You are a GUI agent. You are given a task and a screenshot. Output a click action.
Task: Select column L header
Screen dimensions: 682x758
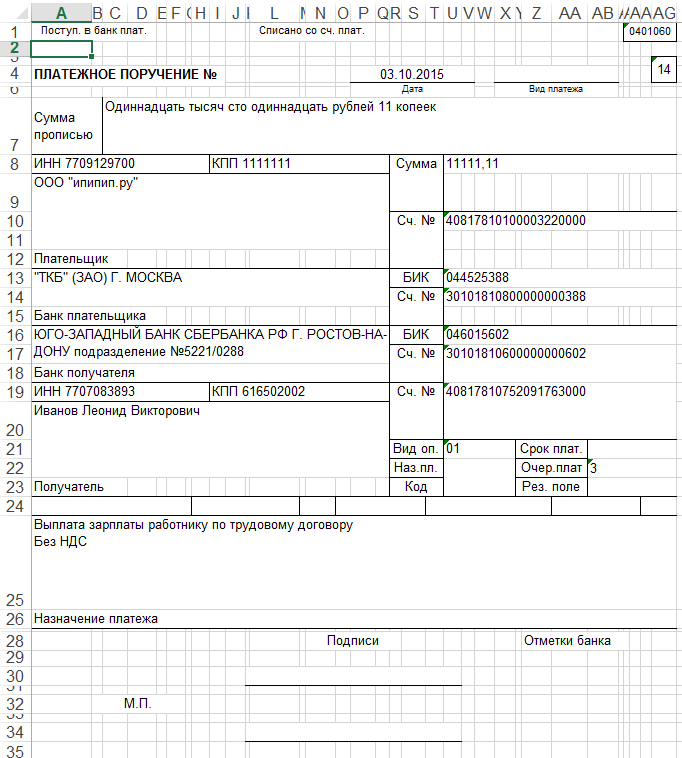point(275,13)
